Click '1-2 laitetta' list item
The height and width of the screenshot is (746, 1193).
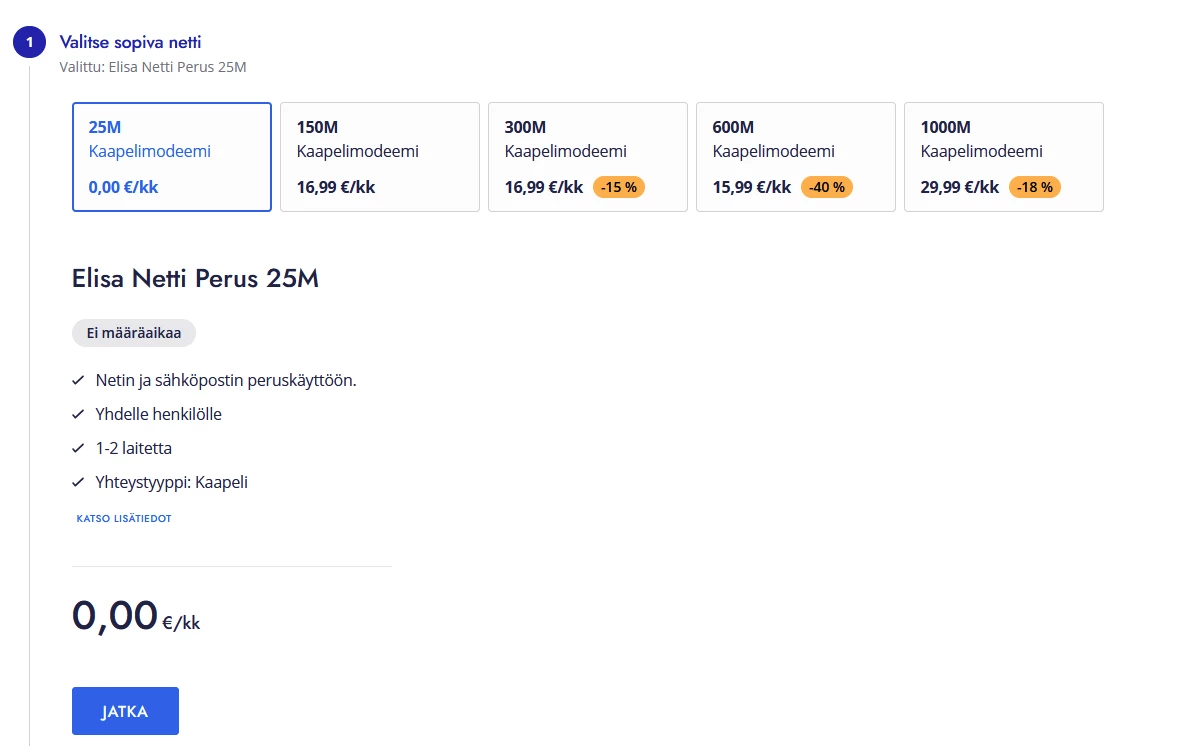134,448
